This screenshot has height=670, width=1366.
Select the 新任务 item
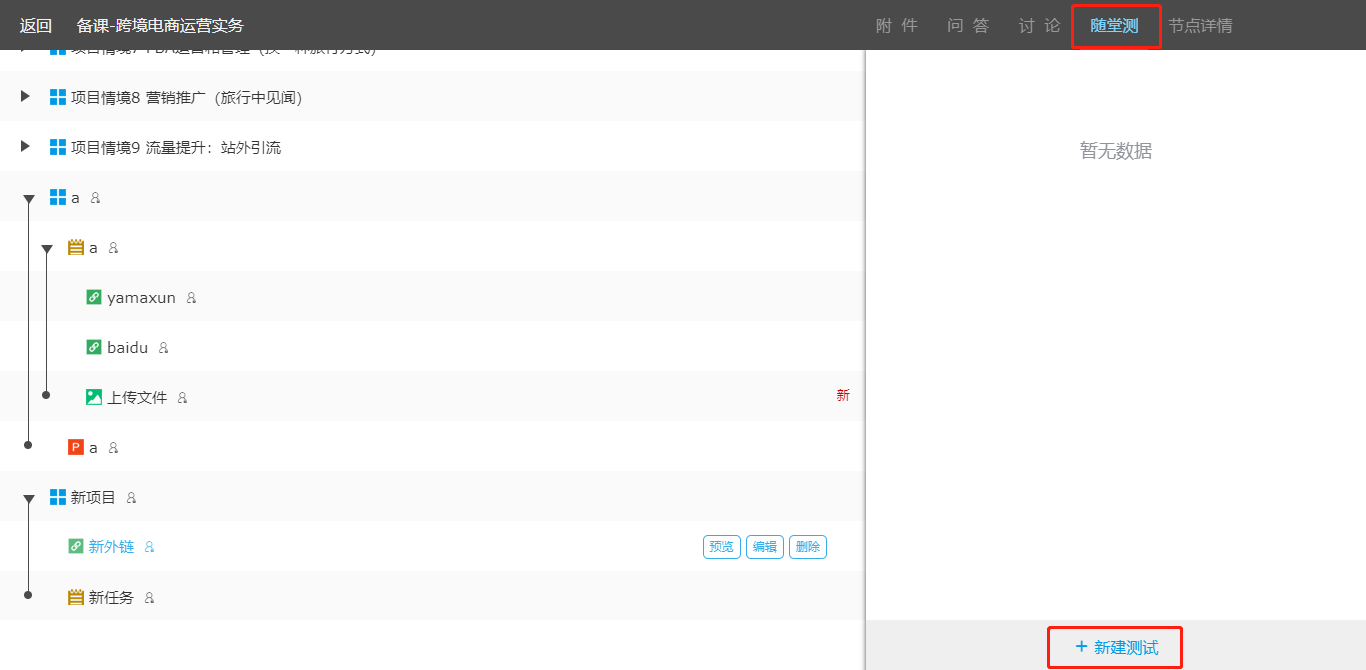pyautogui.click(x=111, y=597)
